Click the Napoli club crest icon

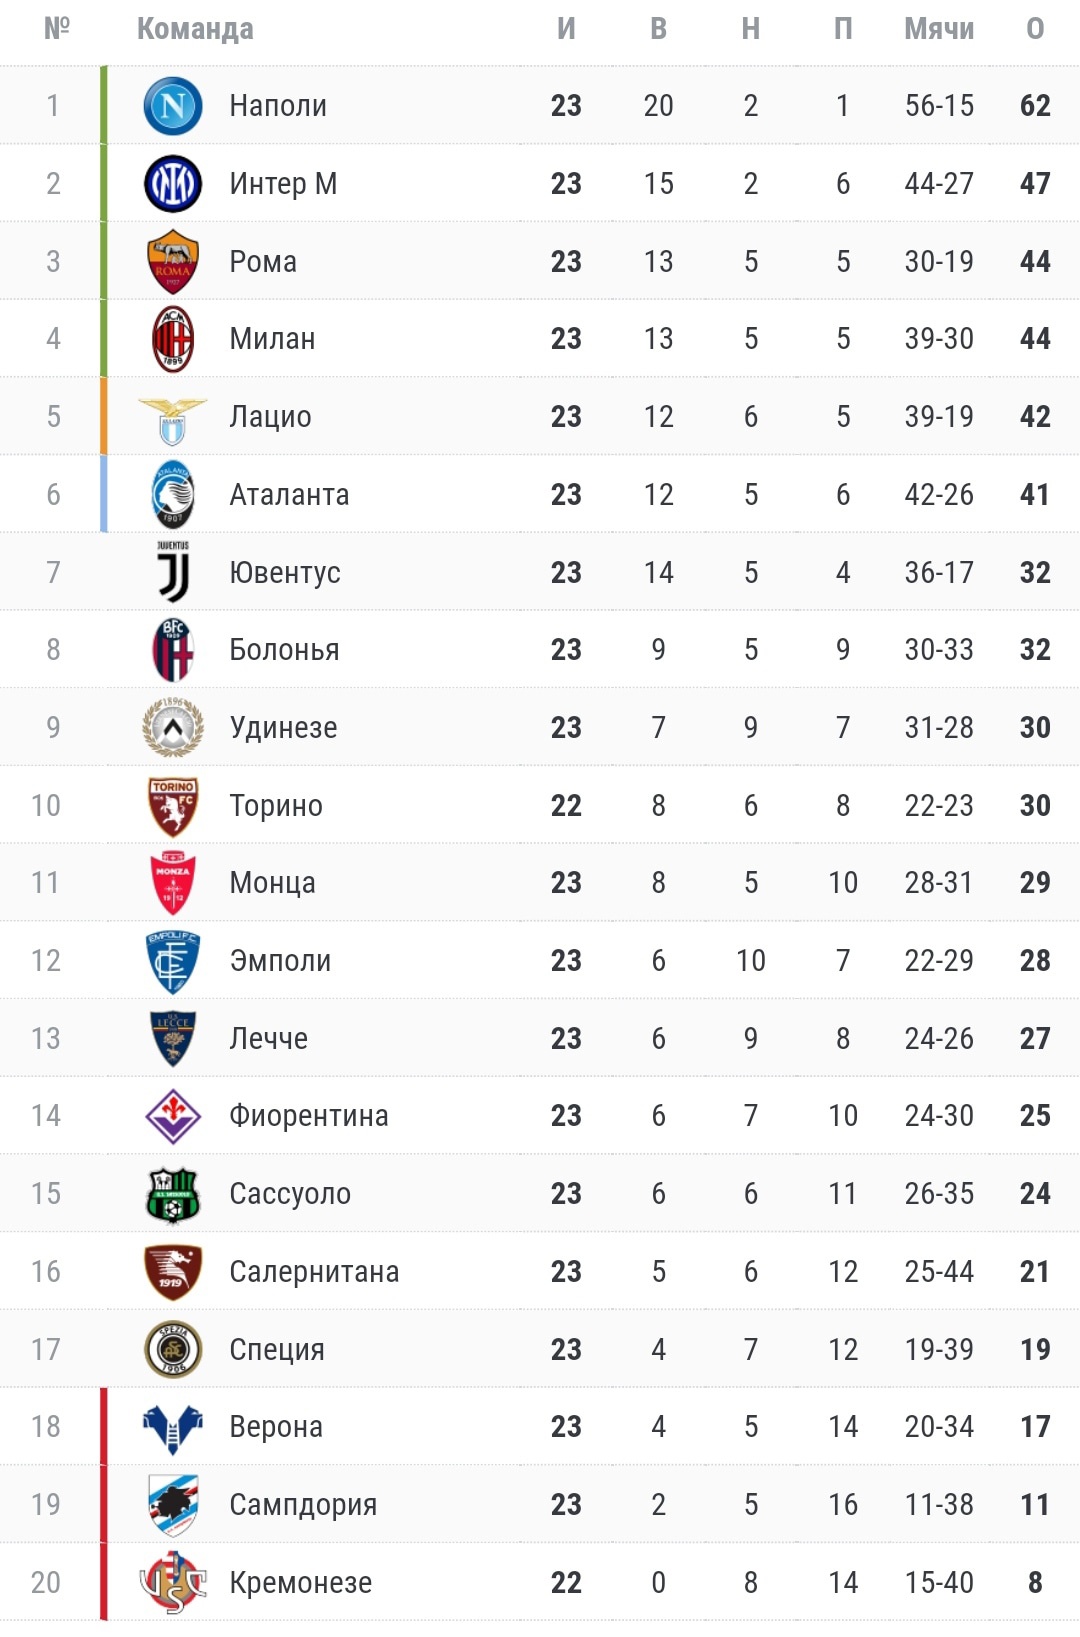coord(173,106)
